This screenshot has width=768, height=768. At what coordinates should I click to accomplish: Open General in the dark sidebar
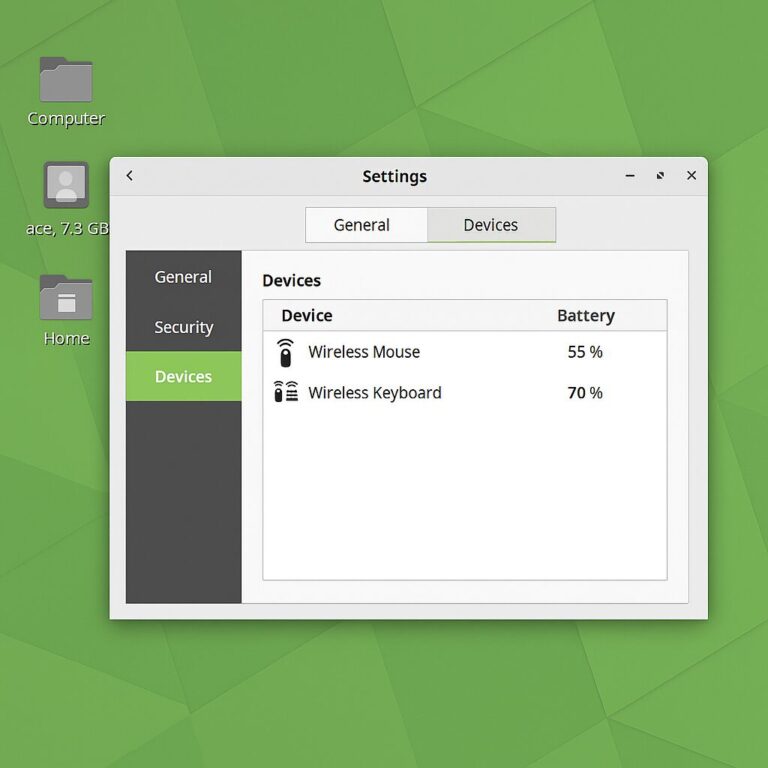184,277
